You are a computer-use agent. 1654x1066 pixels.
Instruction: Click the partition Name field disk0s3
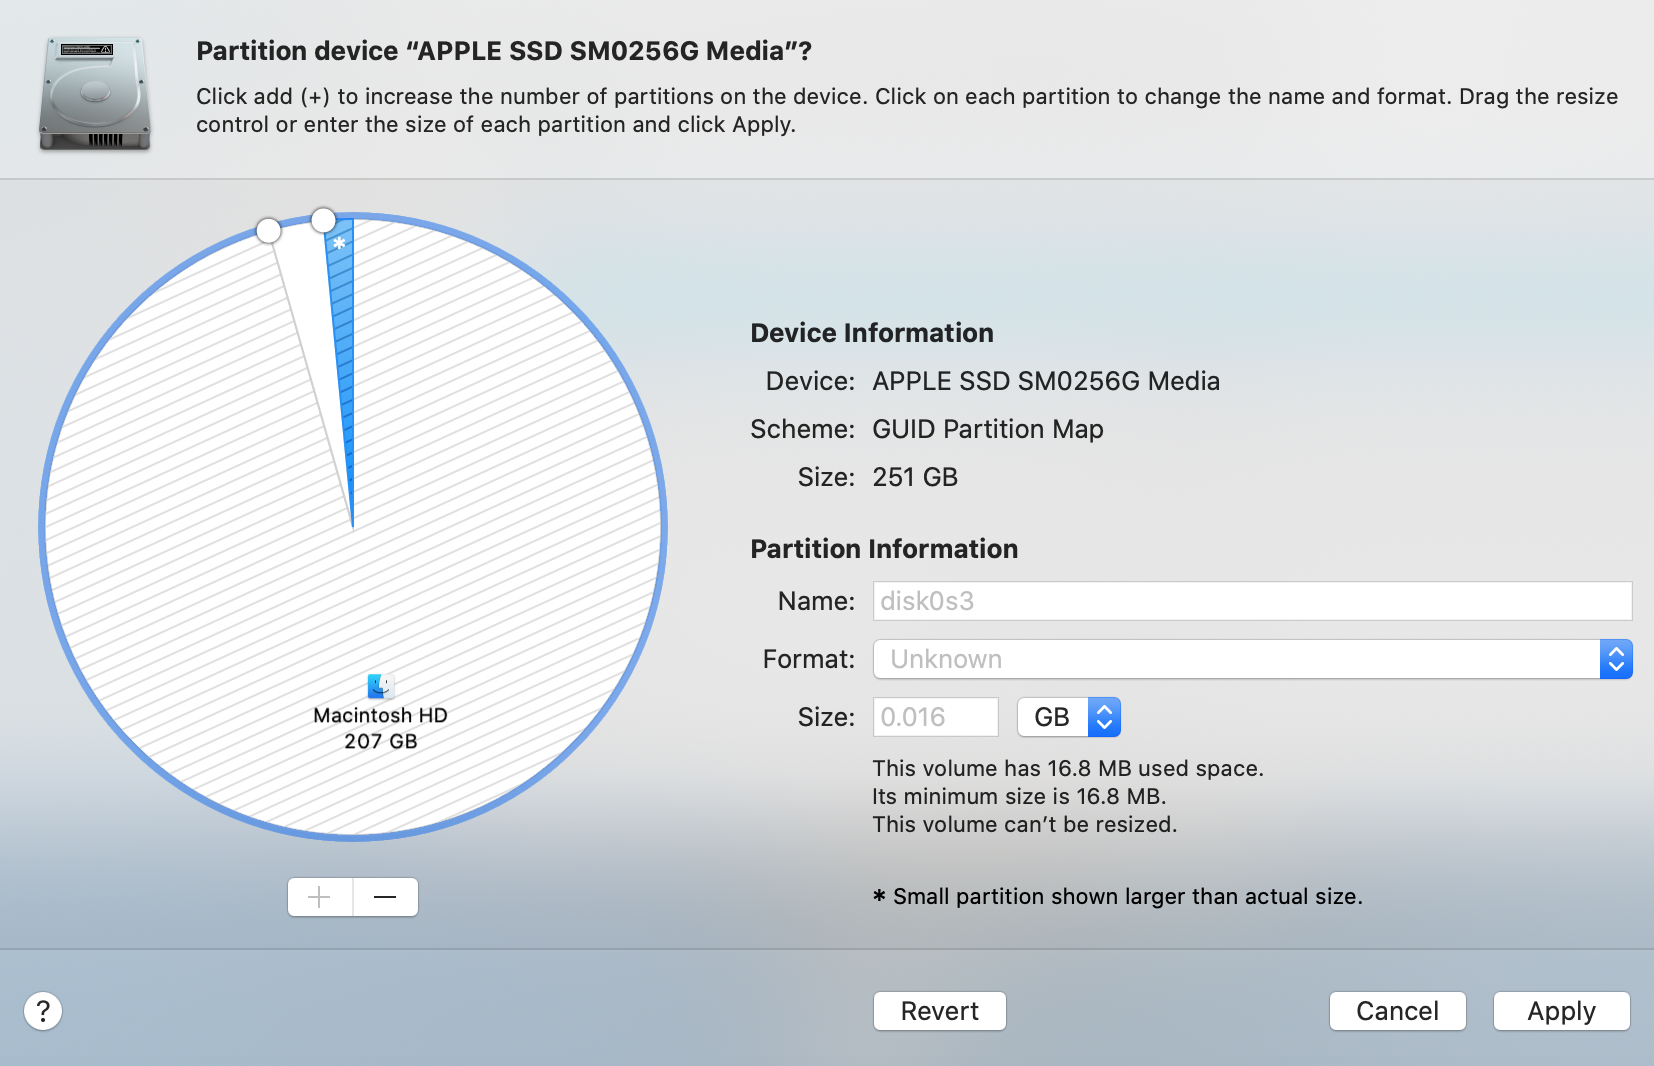[1252, 601]
